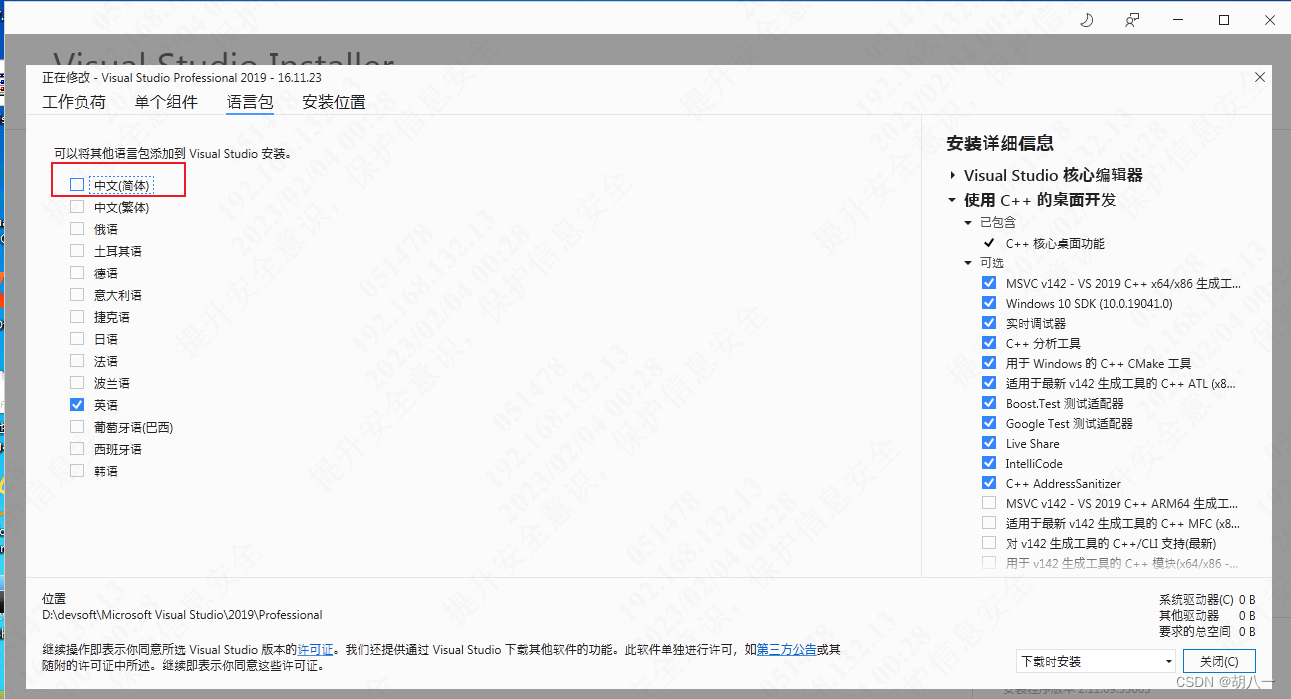
Task: Uncheck 实时调试器 component
Action: coord(989,323)
